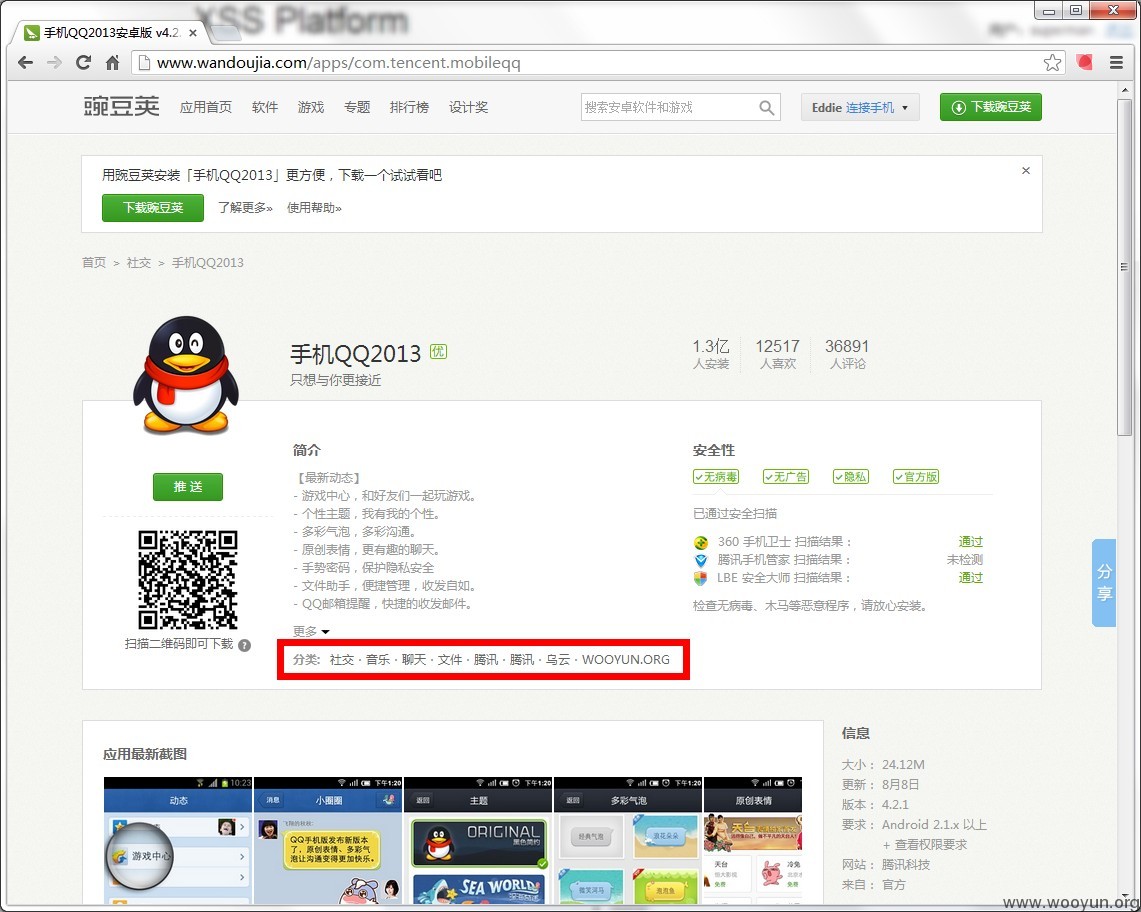
Task: Click the 官方版 safety badge
Action: coord(916,477)
